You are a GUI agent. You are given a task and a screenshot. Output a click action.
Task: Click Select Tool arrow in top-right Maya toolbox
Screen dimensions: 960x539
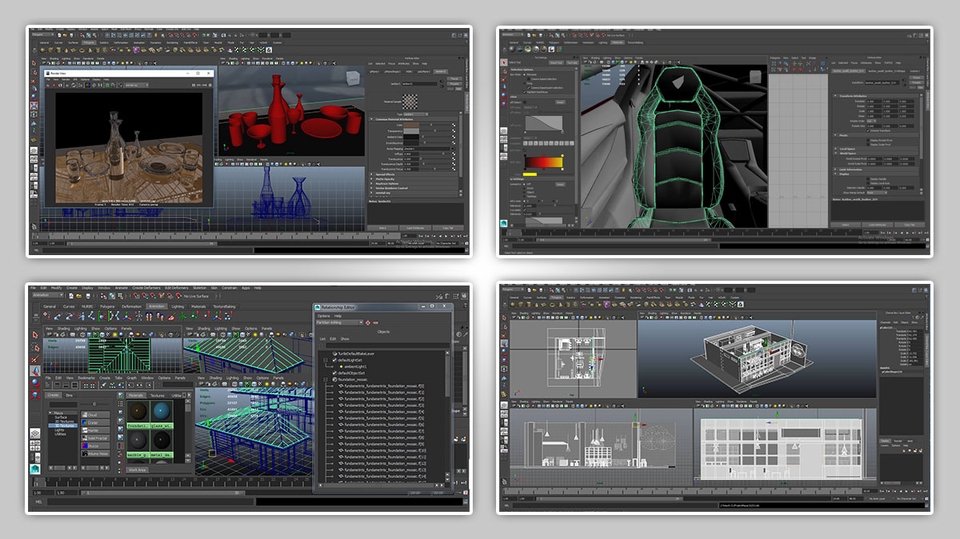pos(504,62)
